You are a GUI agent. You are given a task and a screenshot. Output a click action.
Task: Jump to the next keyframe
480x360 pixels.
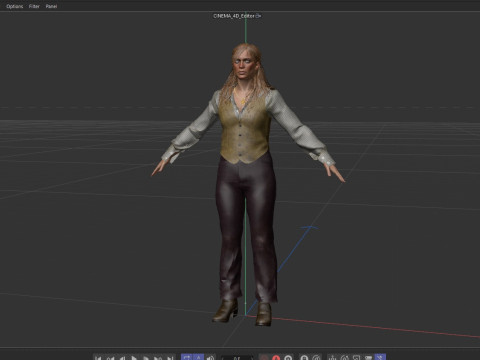click(x=158, y=358)
